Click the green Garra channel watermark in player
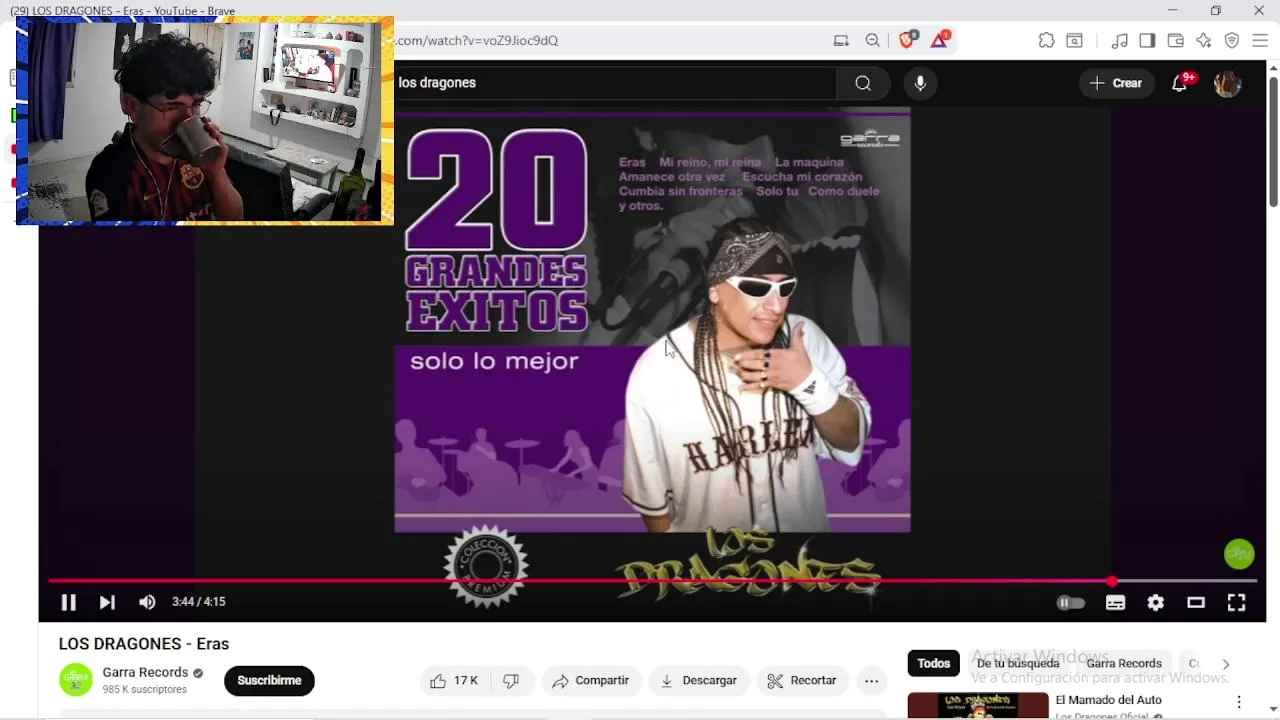 (x=1239, y=554)
